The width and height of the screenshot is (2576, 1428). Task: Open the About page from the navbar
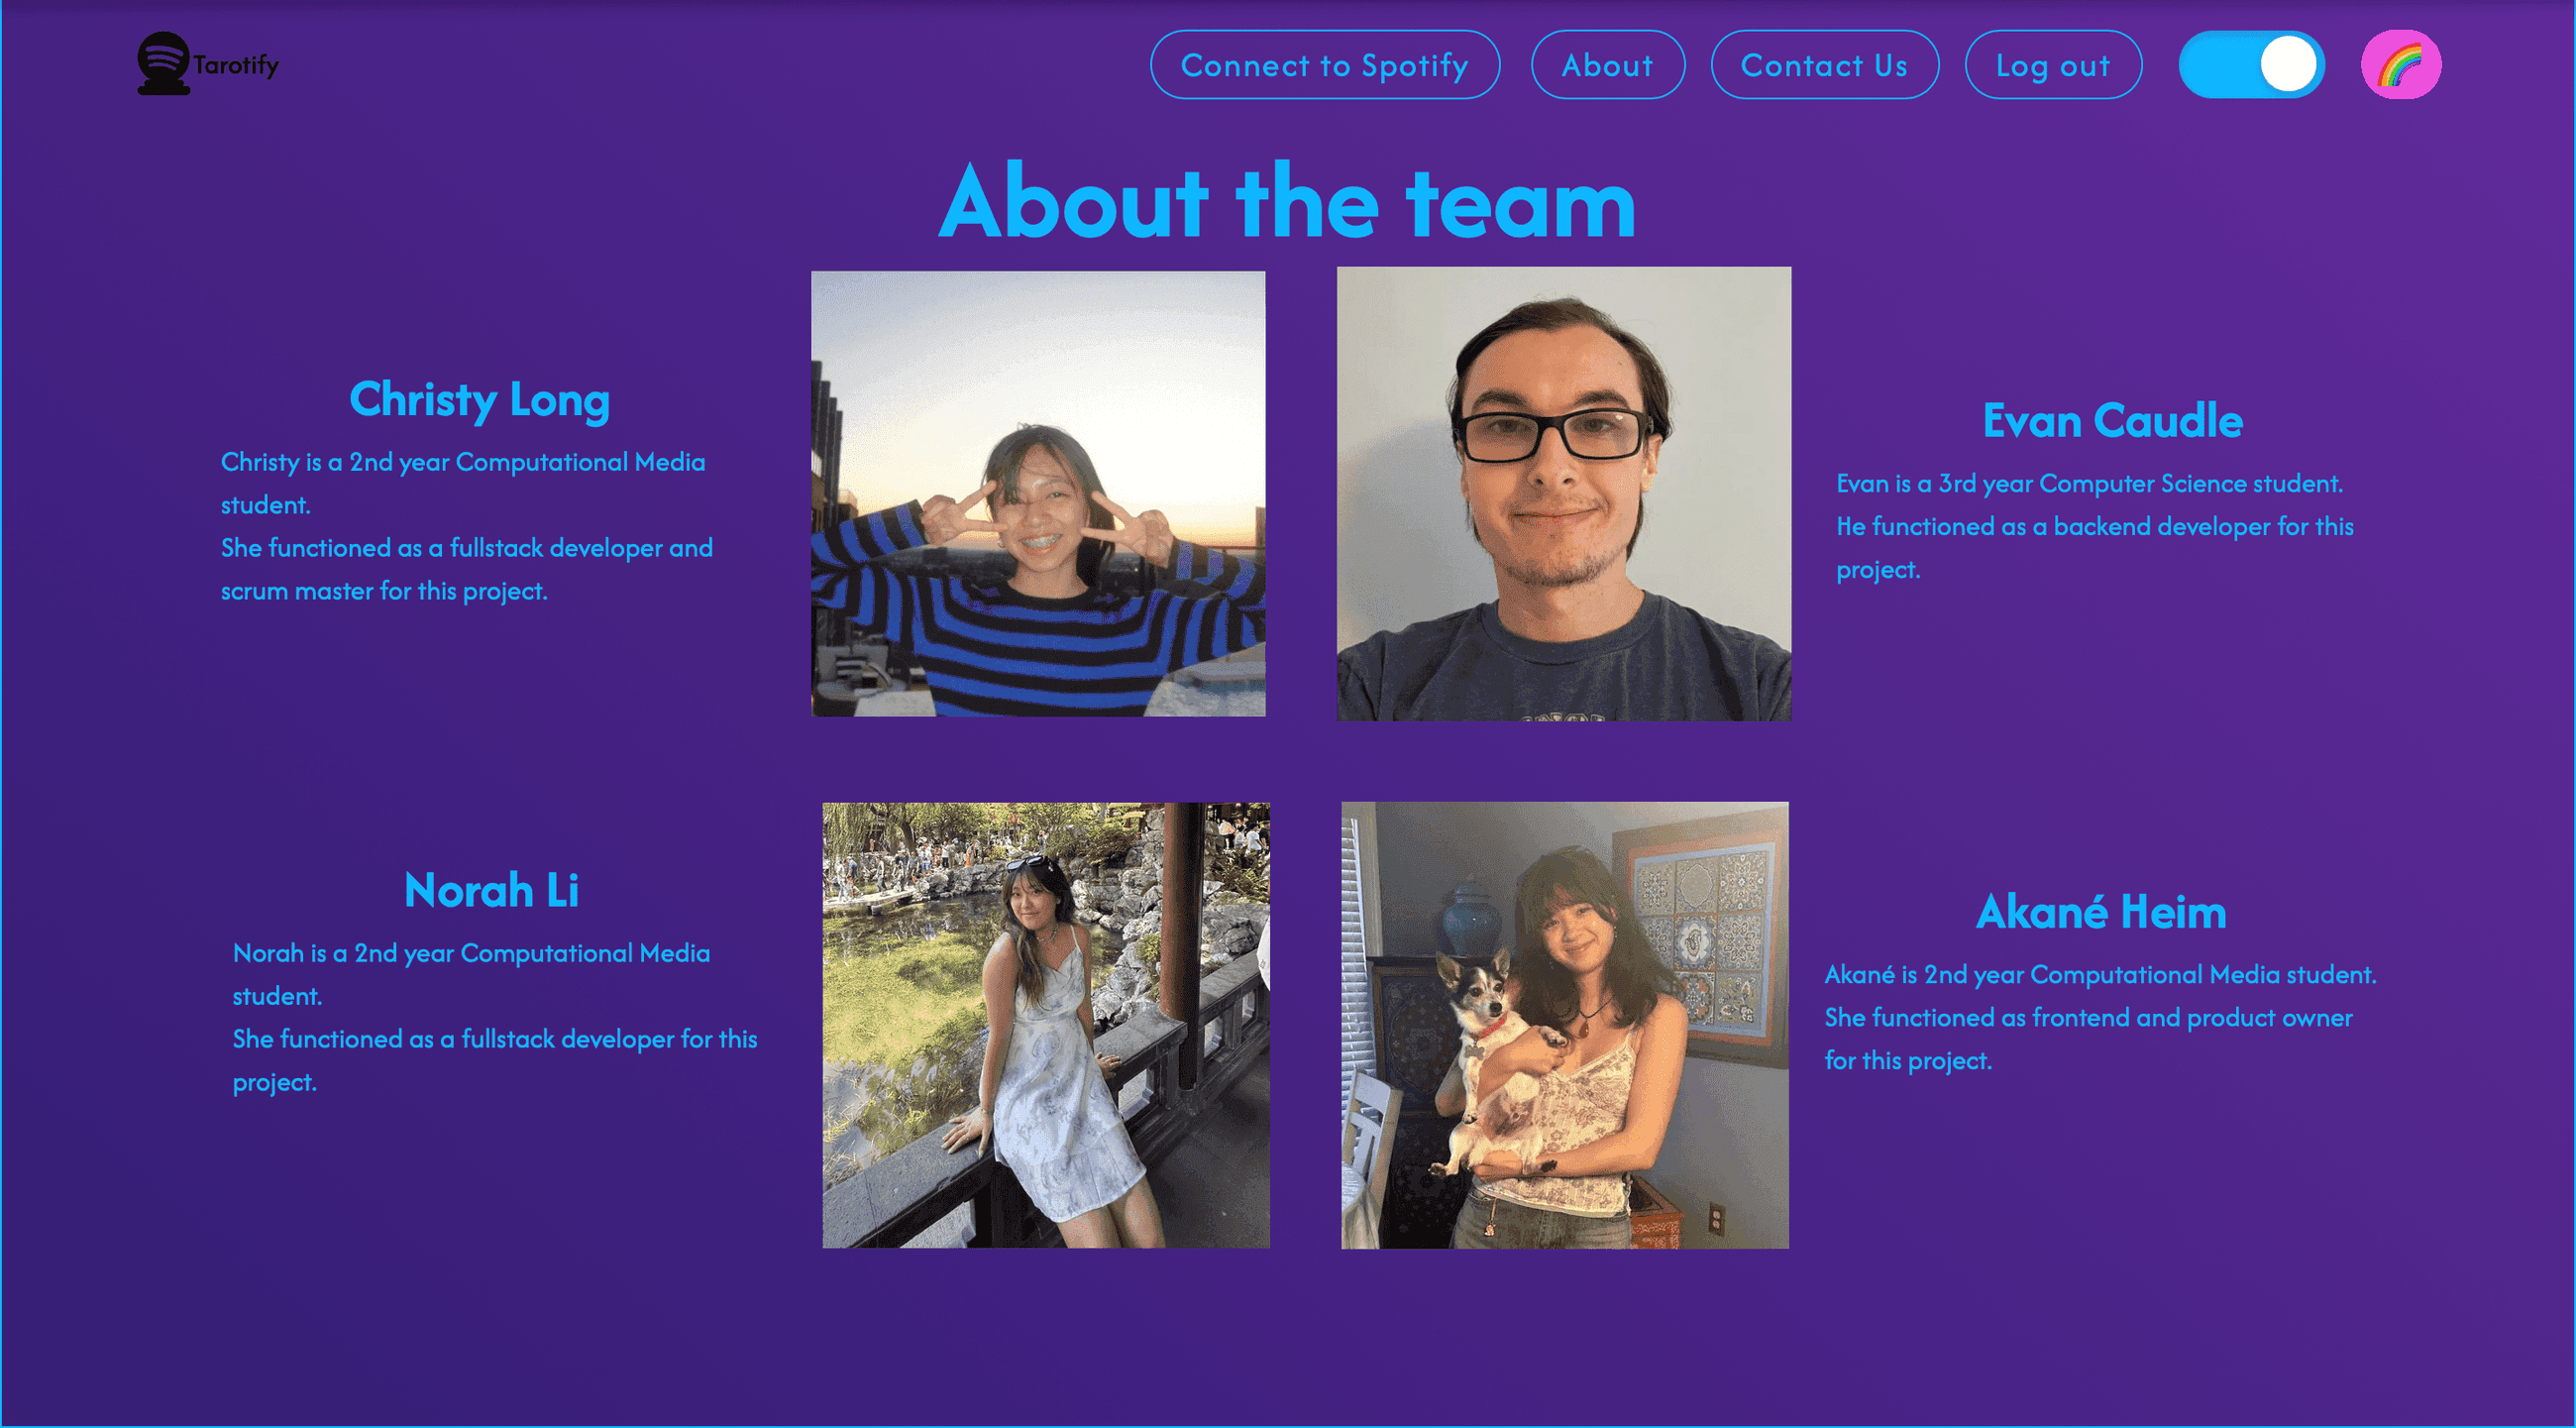1607,65
